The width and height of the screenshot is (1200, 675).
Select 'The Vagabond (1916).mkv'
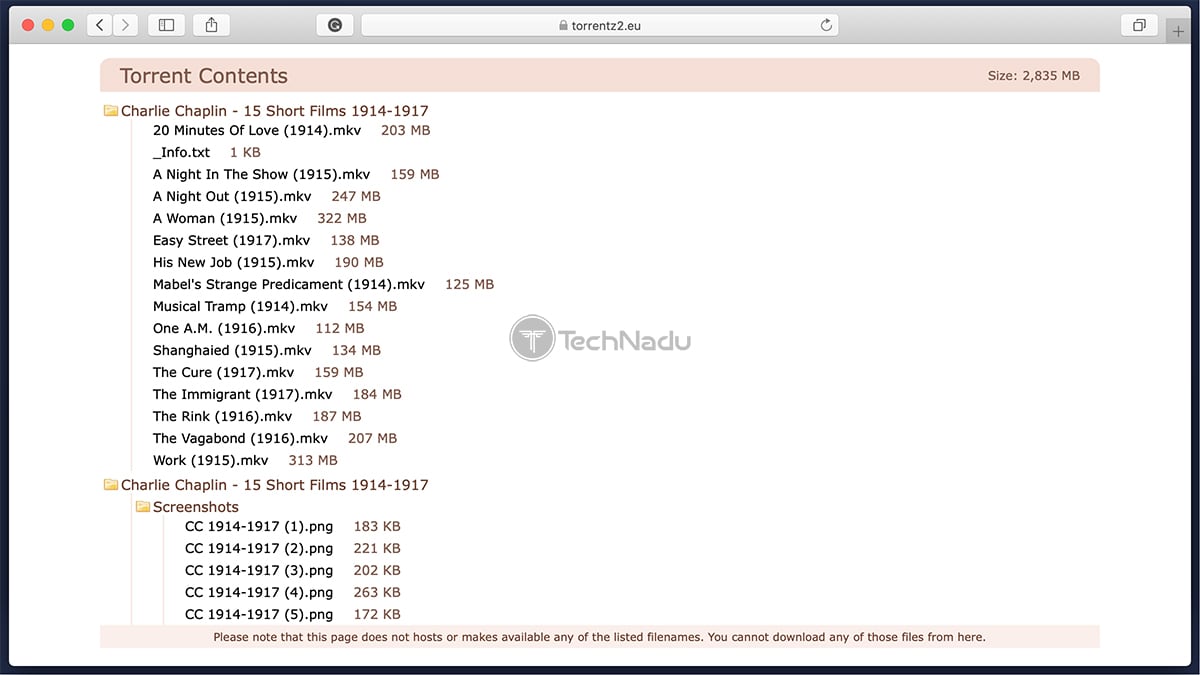[x=240, y=438]
